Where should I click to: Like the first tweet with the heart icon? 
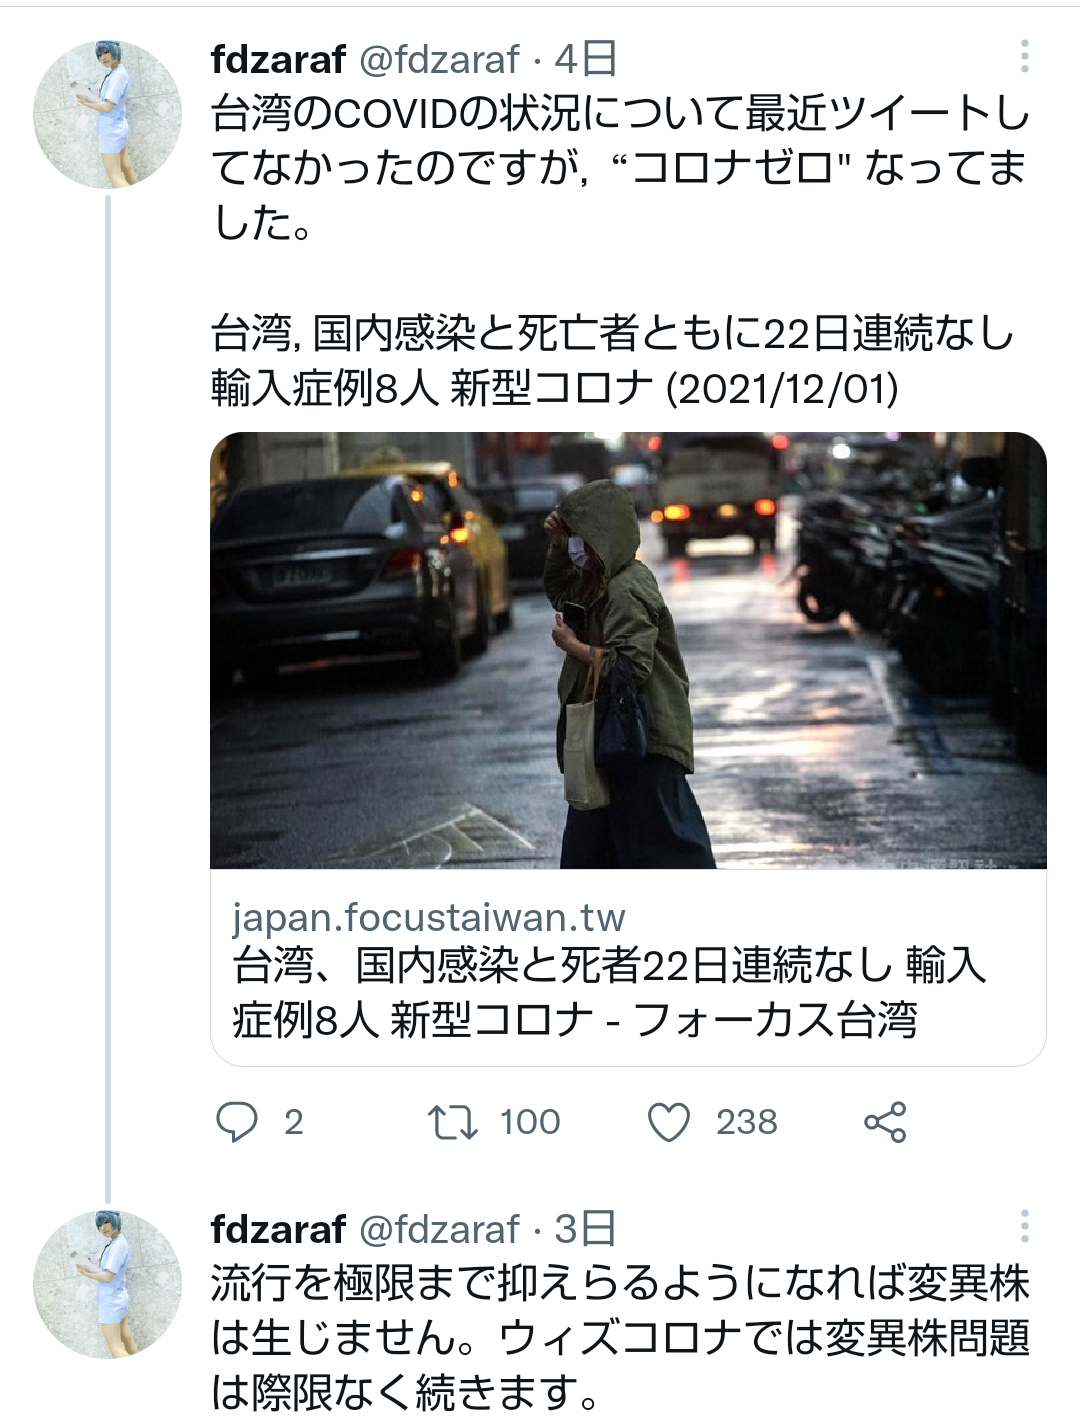(x=669, y=1122)
